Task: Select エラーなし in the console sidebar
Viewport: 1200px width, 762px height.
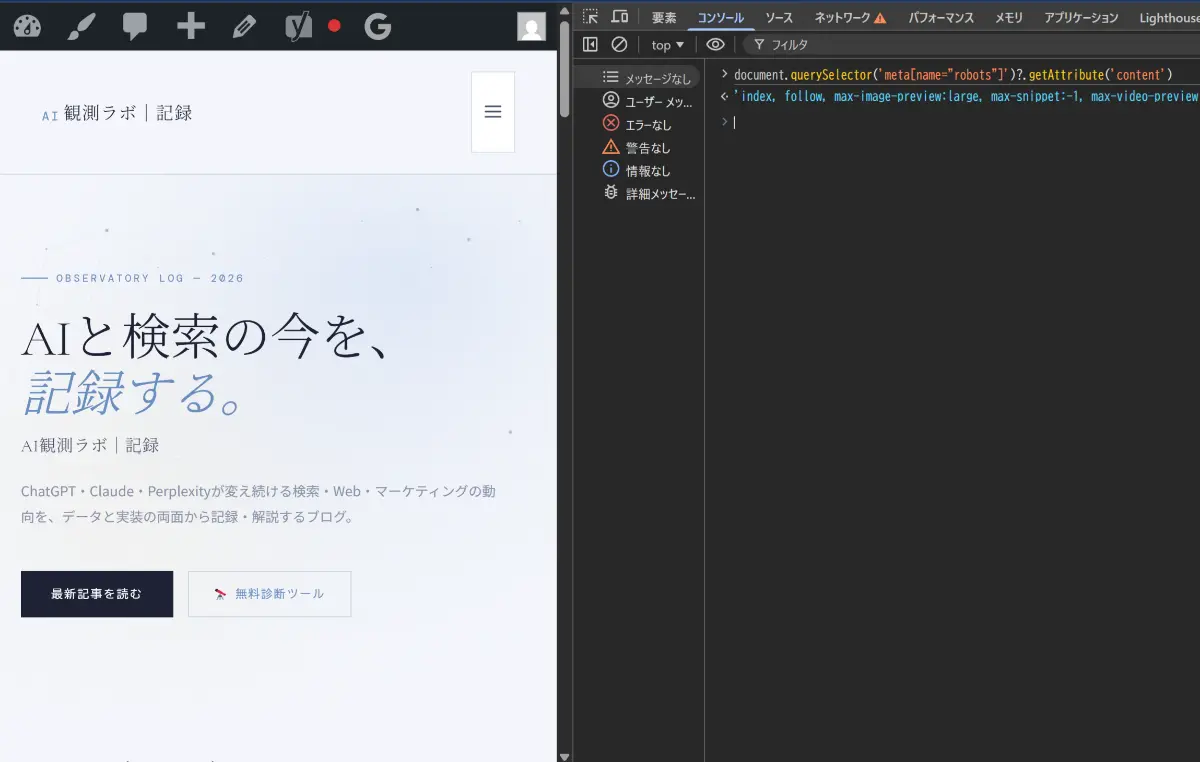Action: (x=652, y=124)
